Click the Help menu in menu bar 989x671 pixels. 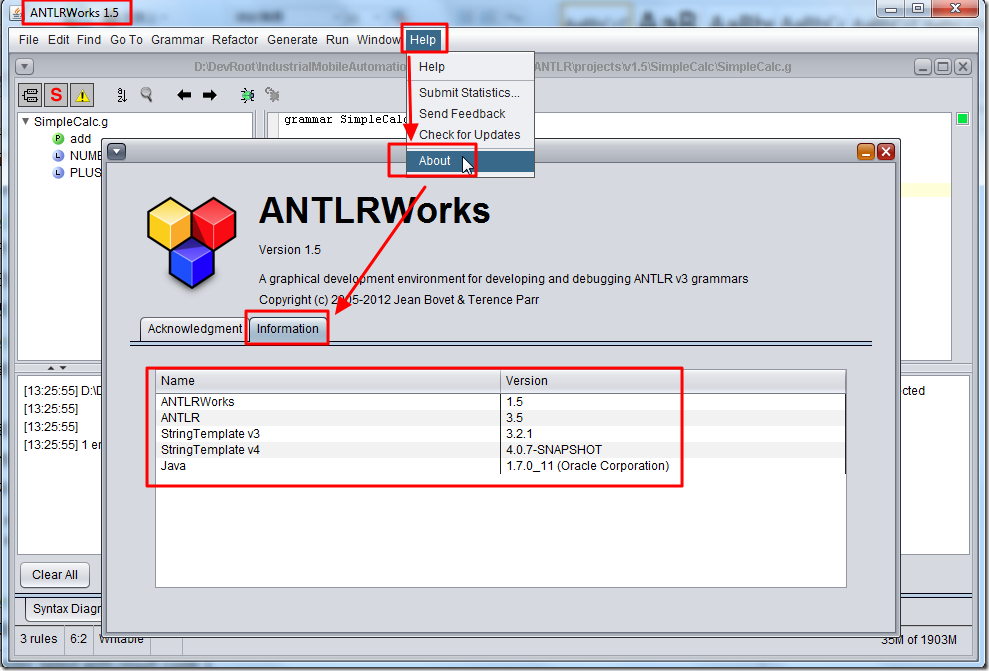(x=423, y=40)
